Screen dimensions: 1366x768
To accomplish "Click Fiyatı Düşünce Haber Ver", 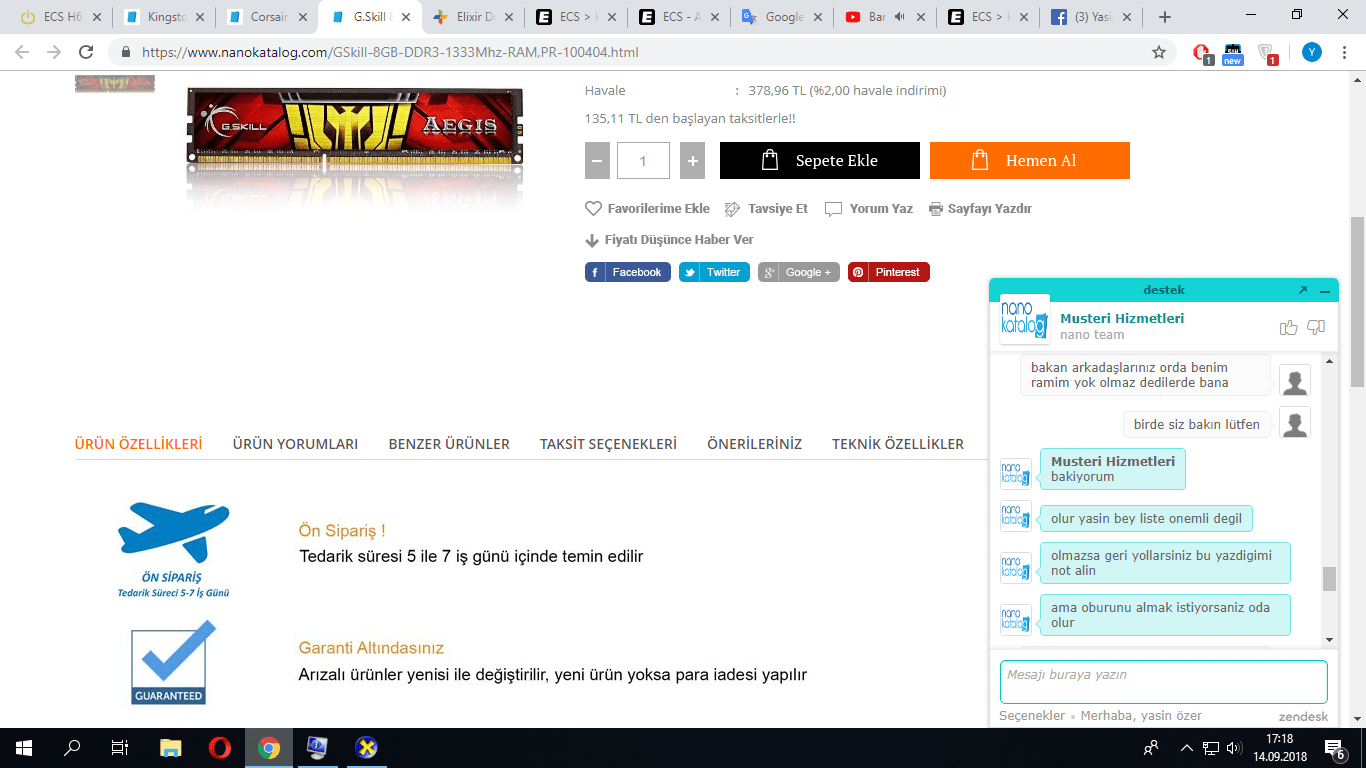I will pyautogui.click(x=669, y=240).
